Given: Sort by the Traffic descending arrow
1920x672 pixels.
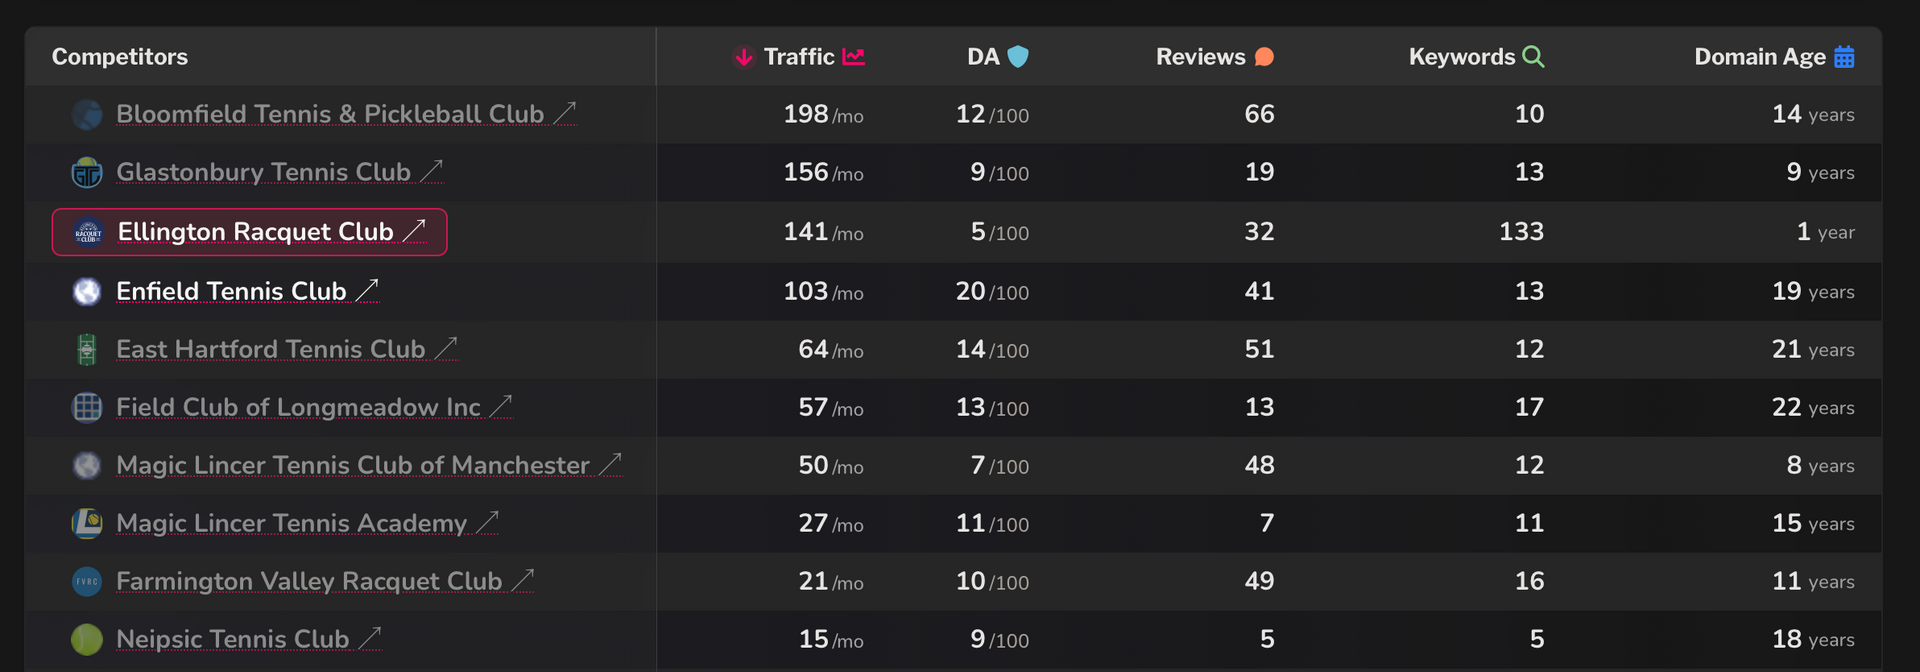Looking at the screenshot, I should pos(743,57).
